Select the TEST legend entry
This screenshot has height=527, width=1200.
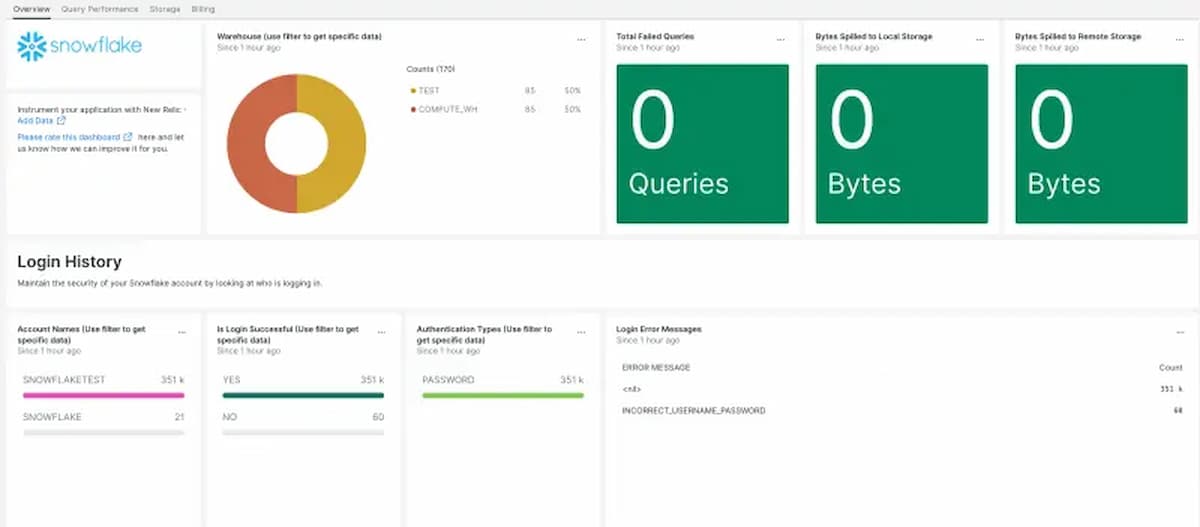(495, 91)
